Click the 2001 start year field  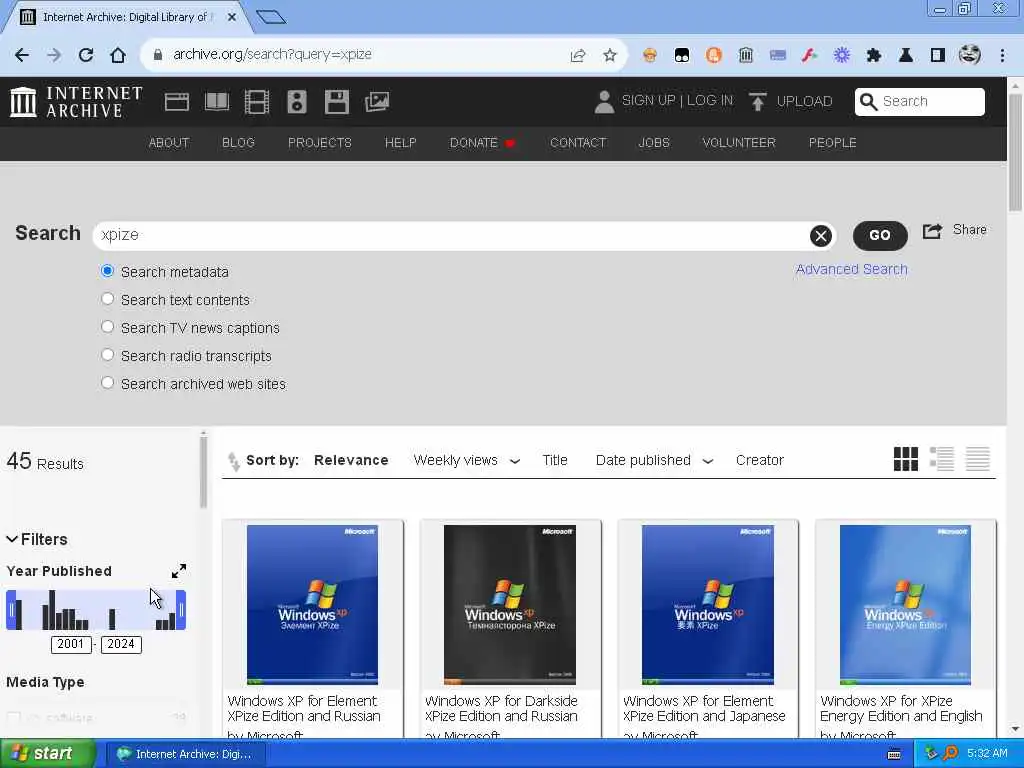tap(71, 644)
